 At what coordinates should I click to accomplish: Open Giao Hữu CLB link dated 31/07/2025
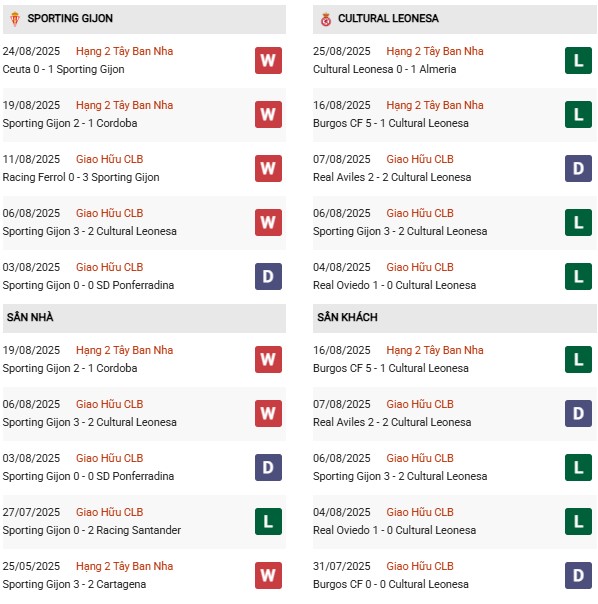point(420,566)
